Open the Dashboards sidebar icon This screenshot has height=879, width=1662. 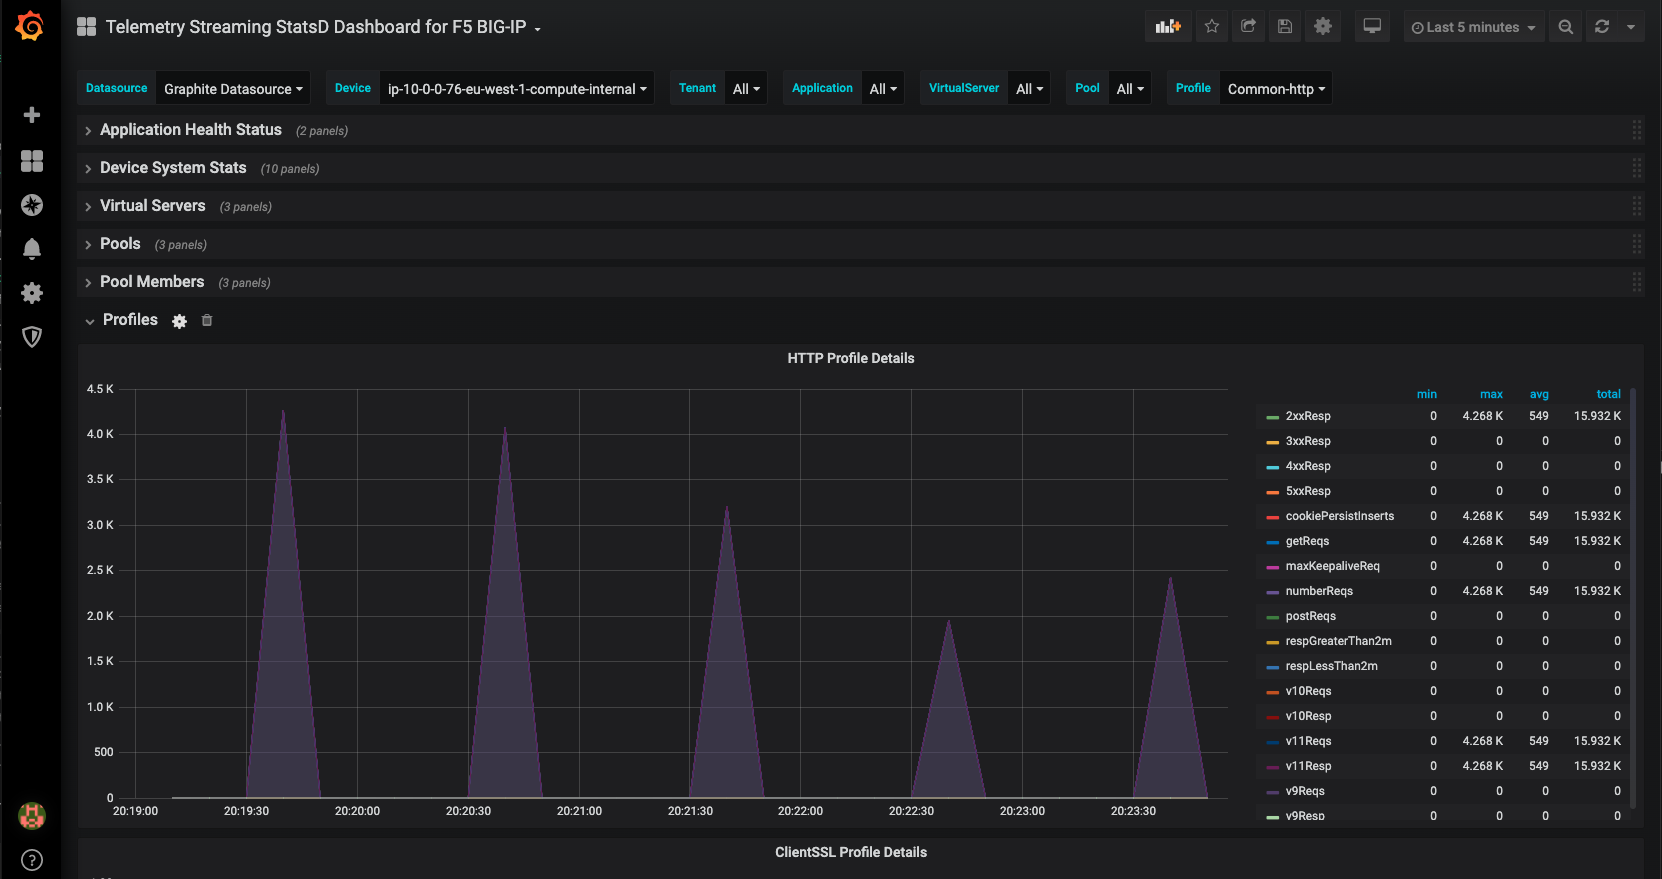tap(32, 160)
